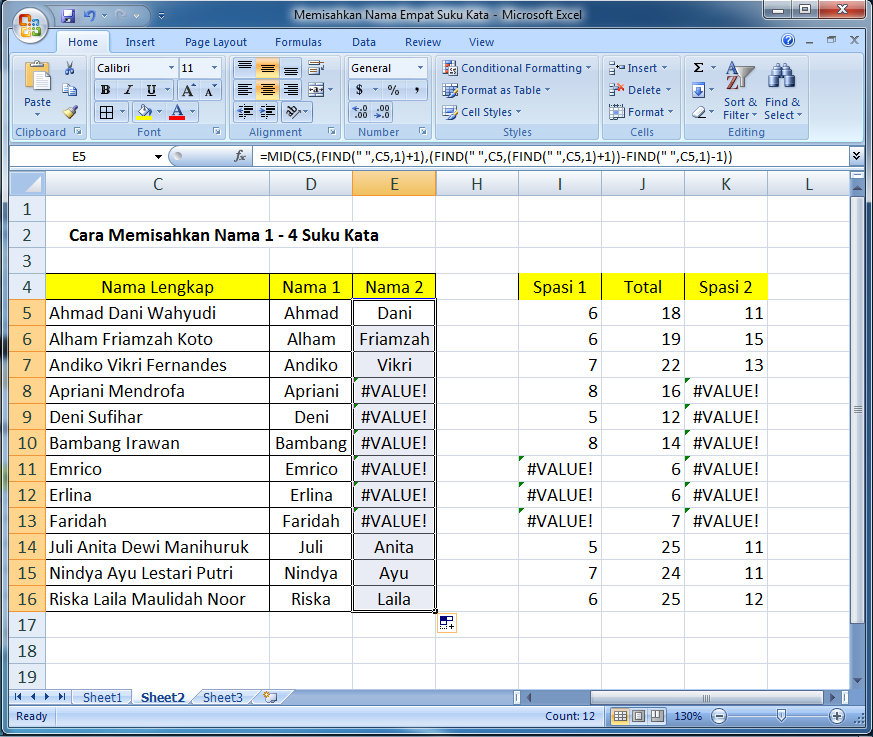Toggle Italic formatting
Screen dimensions: 873x737
tap(128, 90)
